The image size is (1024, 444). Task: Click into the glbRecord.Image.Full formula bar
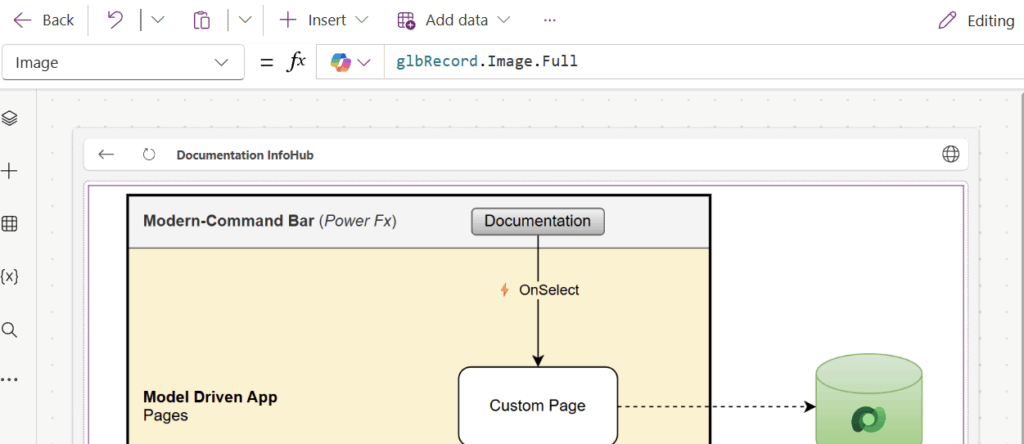(700, 62)
